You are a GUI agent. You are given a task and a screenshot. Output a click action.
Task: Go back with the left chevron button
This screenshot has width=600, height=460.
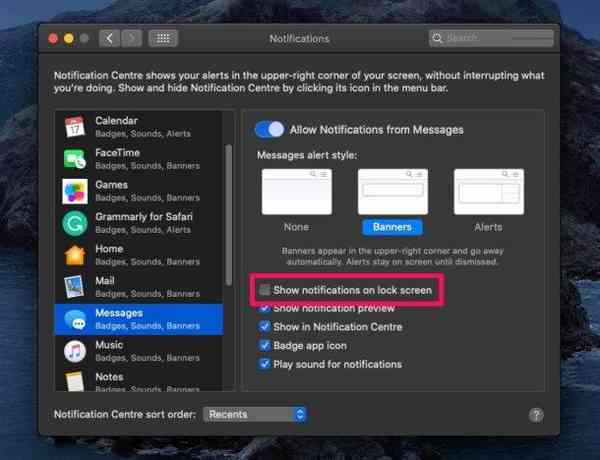[x=109, y=38]
